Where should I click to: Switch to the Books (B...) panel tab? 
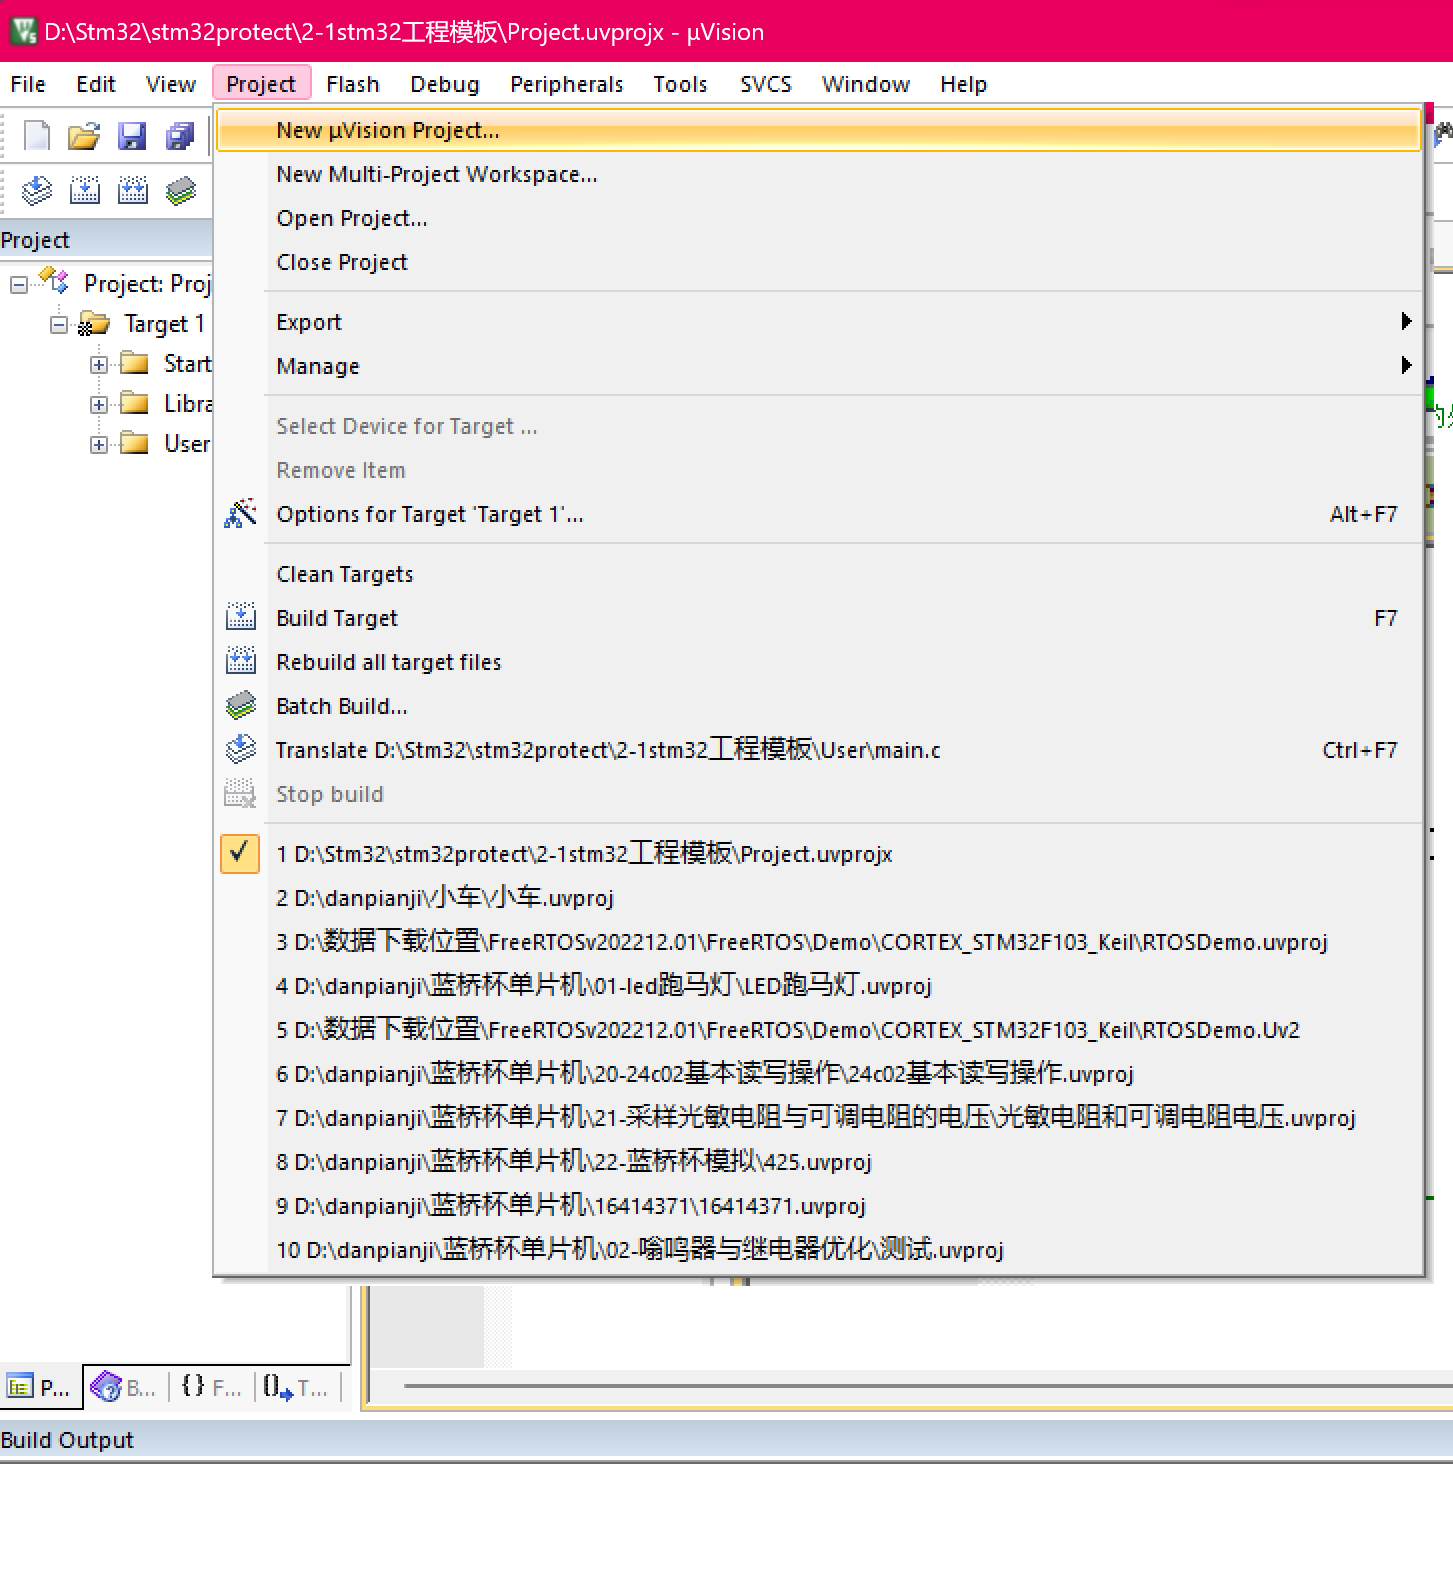pyautogui.click(x=124, y=1387)
